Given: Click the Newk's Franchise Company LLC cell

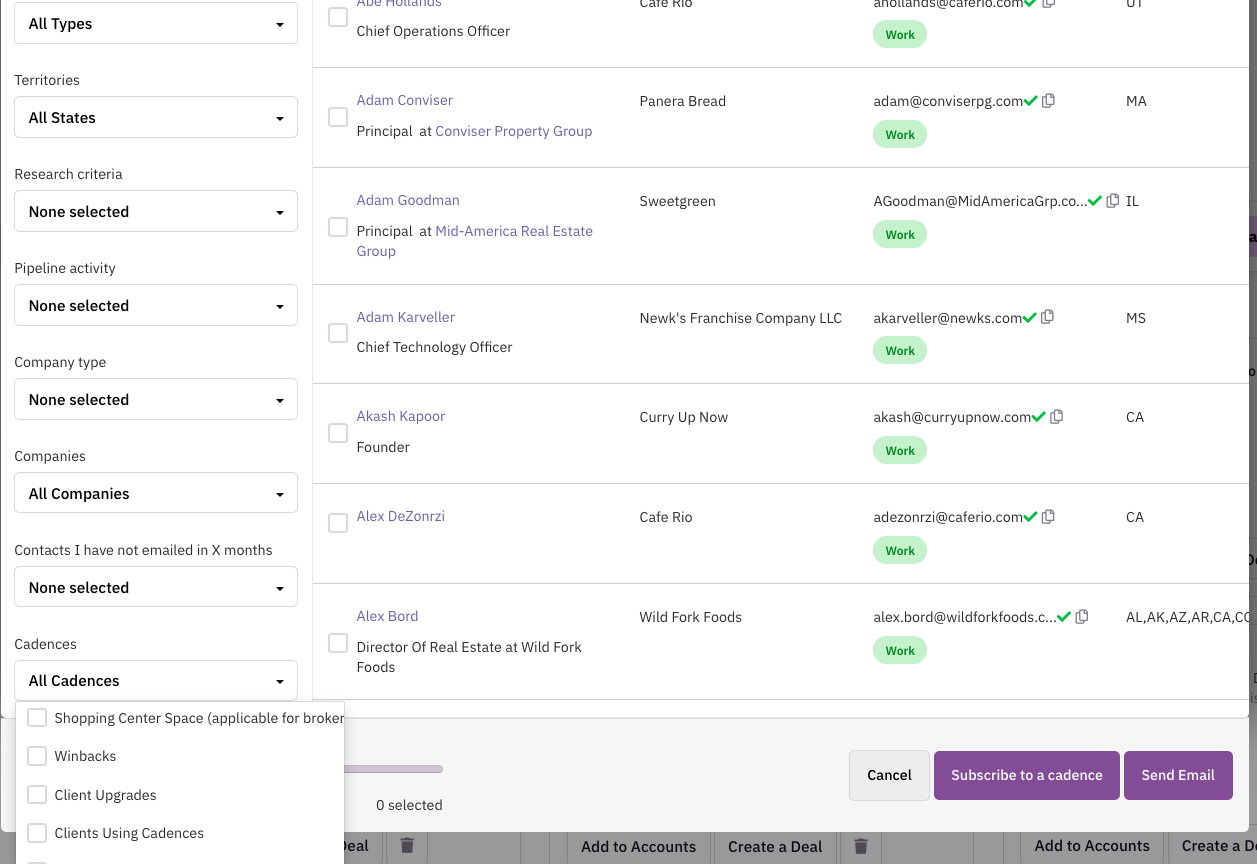Looking at the screenshot, I should (741, 318).
